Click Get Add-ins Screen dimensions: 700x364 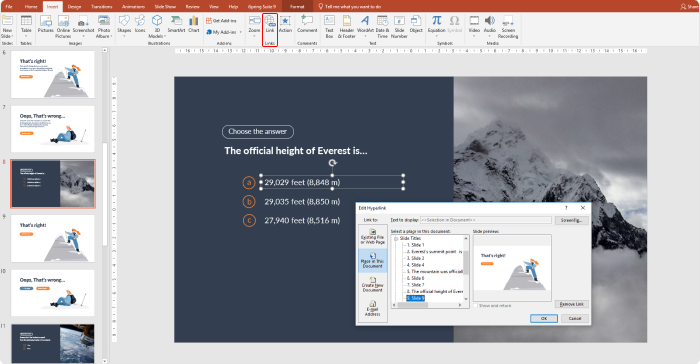tap(221, 21)
